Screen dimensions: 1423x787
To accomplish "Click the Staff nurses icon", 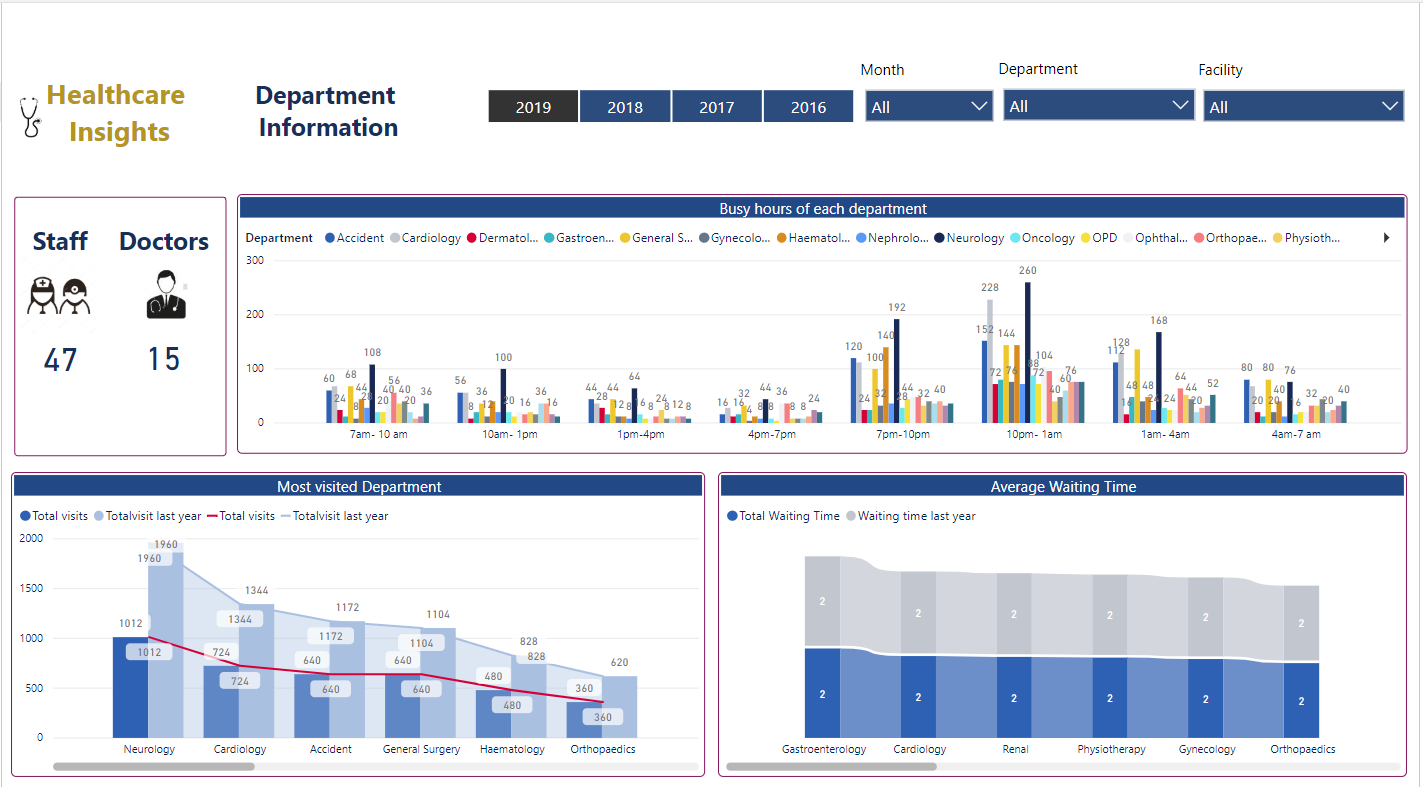I will [59, 296].
